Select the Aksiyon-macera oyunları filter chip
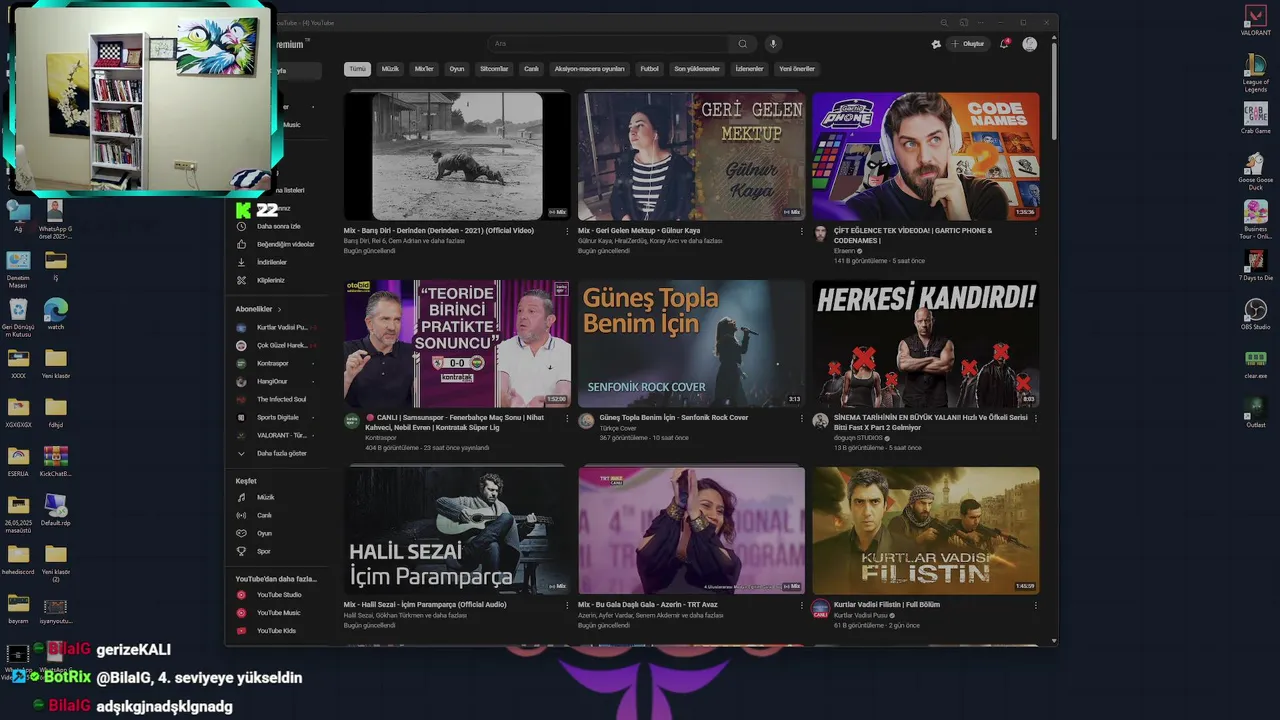The height and width of the screenshot is (720, 1280). tap(589, 69)
